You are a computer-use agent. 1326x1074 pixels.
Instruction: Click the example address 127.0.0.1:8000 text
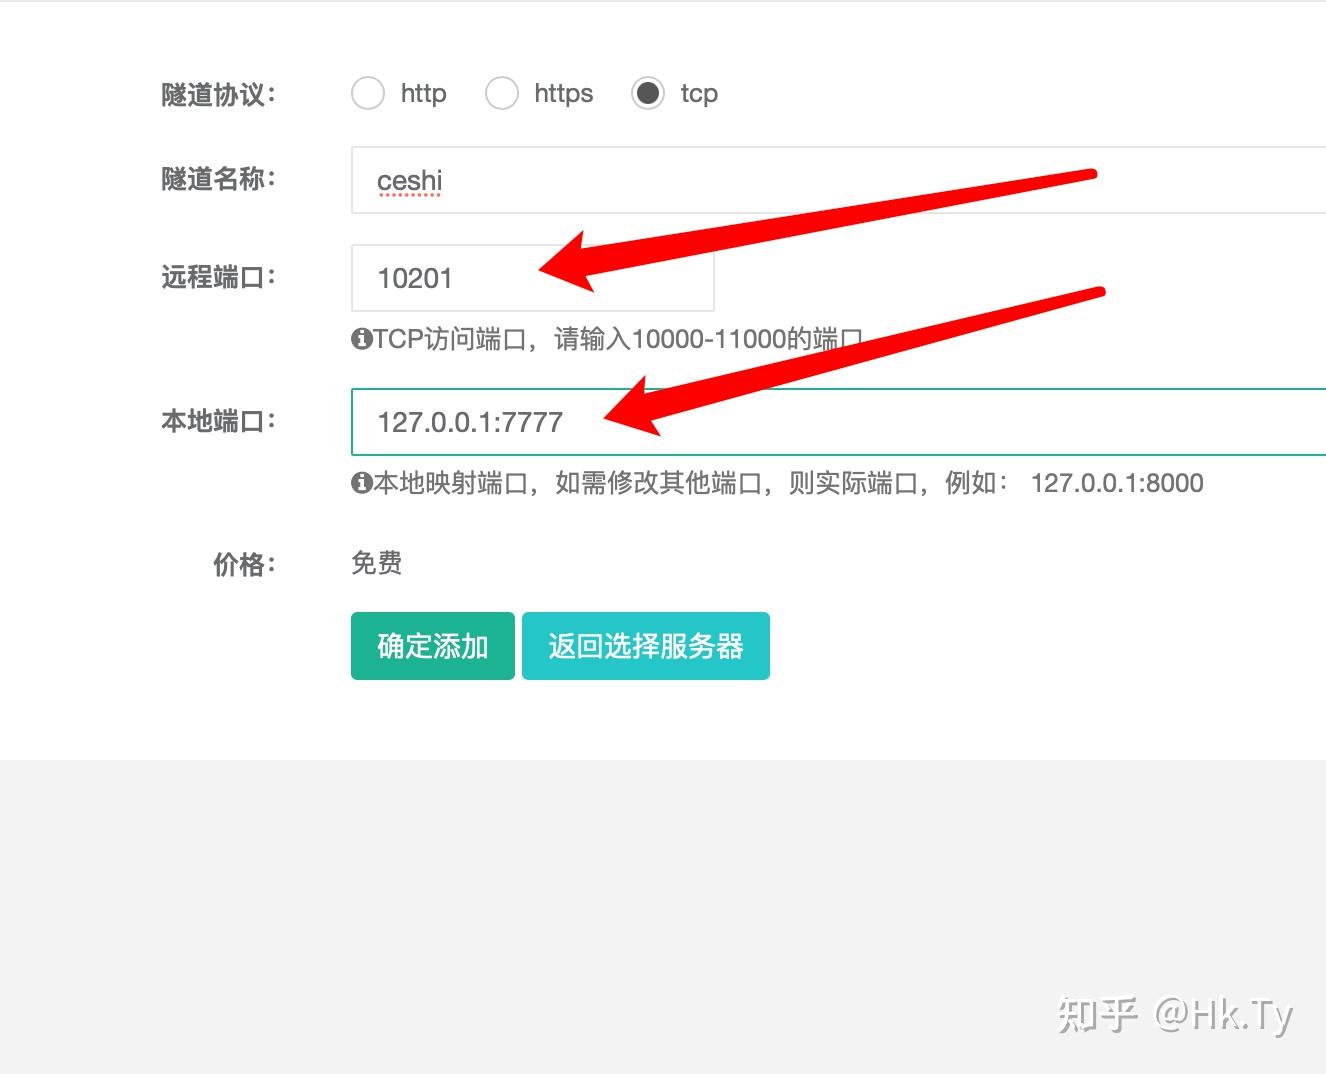(x=1117, y=483)
